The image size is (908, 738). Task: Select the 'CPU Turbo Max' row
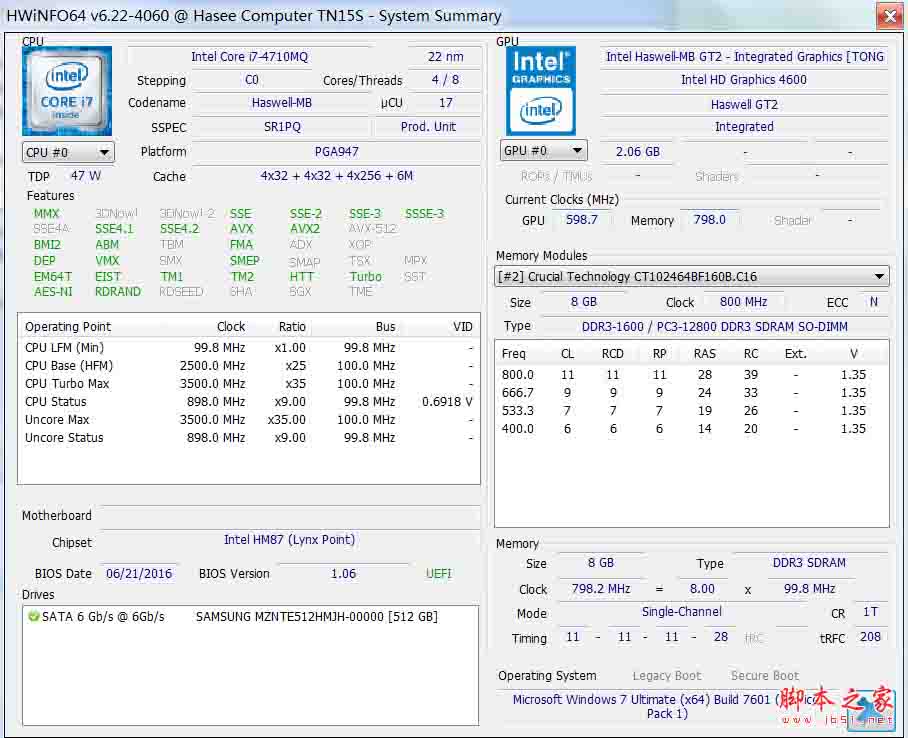[x=249, y=383]
